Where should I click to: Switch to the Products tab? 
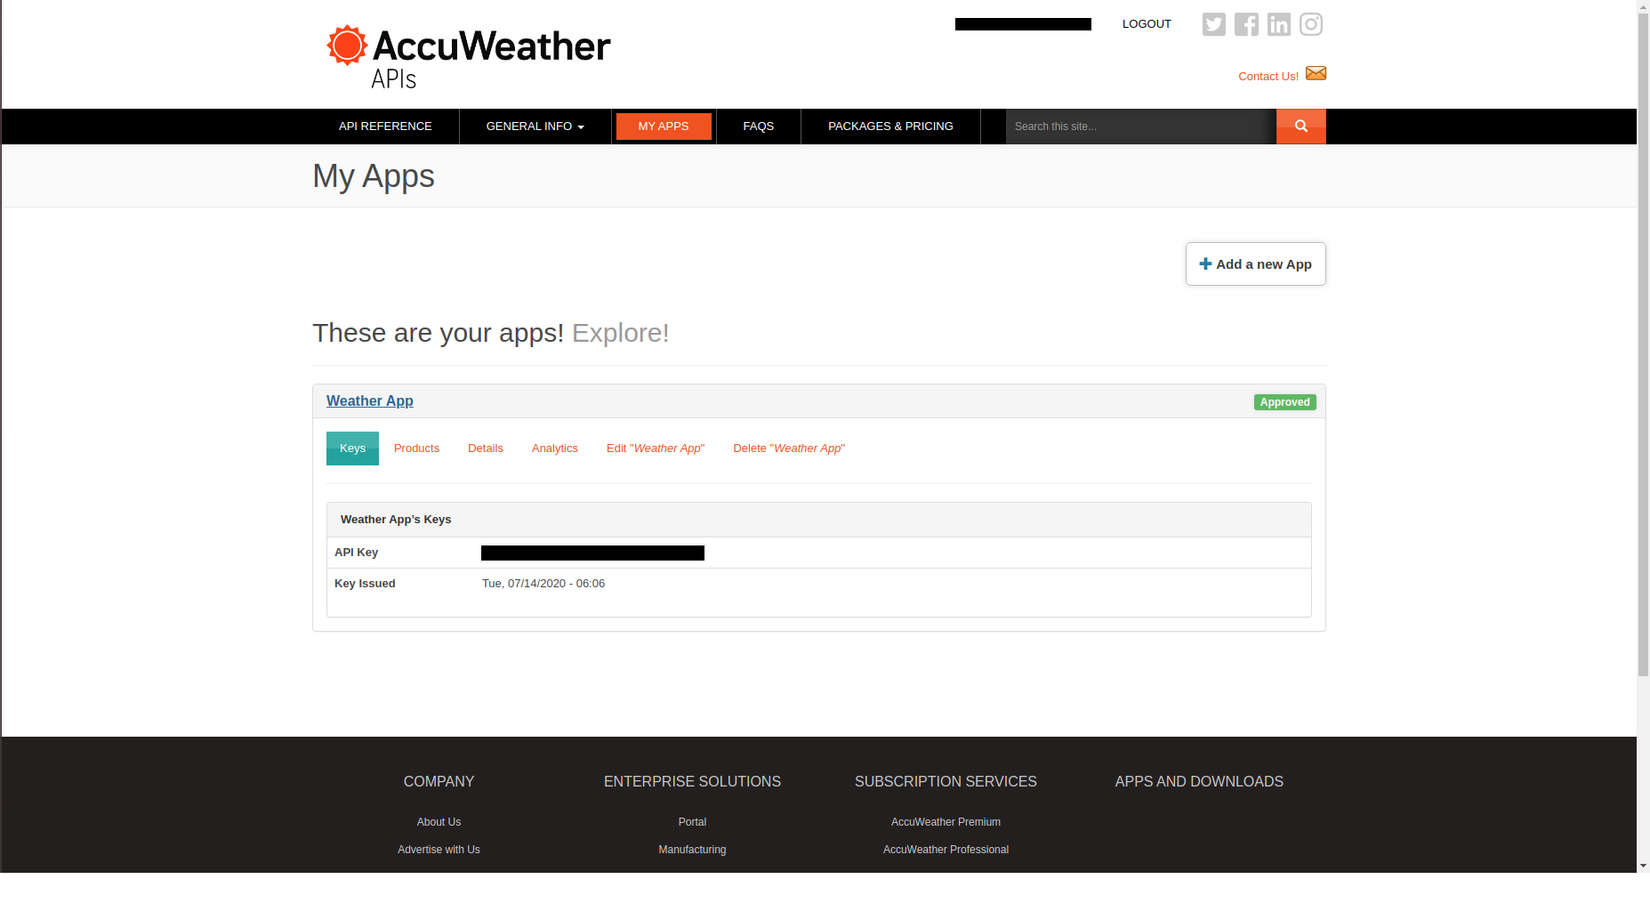pos(417,448)
